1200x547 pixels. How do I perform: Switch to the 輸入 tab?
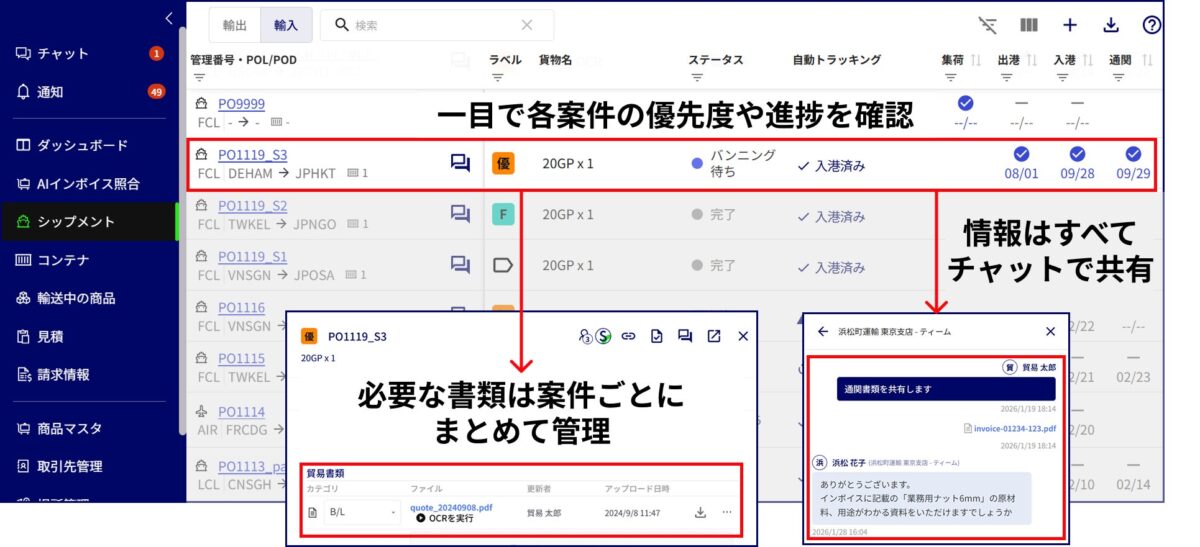click(x=286, y=25)
